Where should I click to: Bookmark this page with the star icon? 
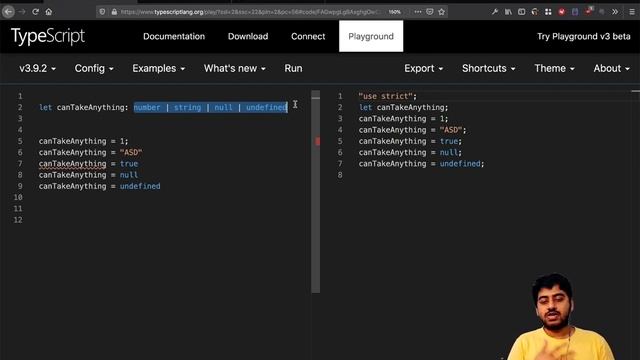point(441,12)
